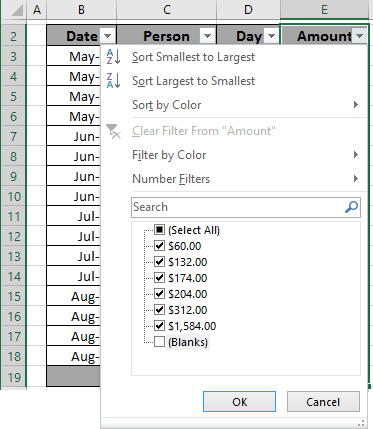Expand the Number Filters submenu arrow
This screenshot has height=429, width=373.
[x=356, y=179]
